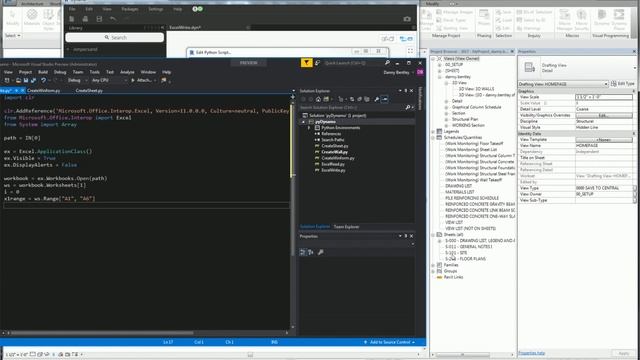Image resolution: width=640 pixels, height=360 pixels.
Task: Switch to the Team Explorer tab
Action: point(347,227)
